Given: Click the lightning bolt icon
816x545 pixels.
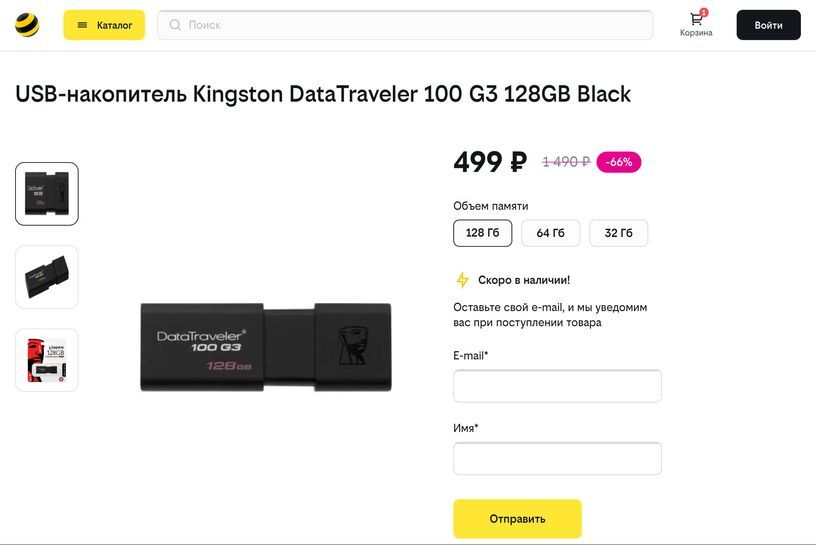Looking at the screenshot, I should coord(462,280).
